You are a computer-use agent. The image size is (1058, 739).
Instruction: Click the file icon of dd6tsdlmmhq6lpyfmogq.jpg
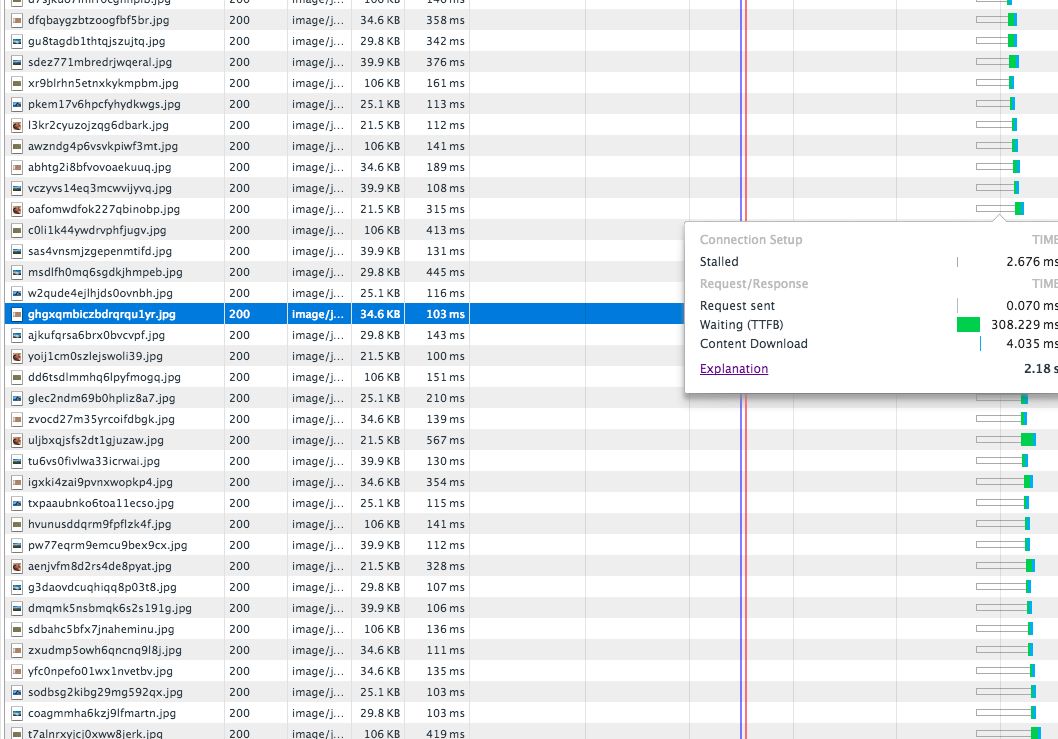[17, 377]
